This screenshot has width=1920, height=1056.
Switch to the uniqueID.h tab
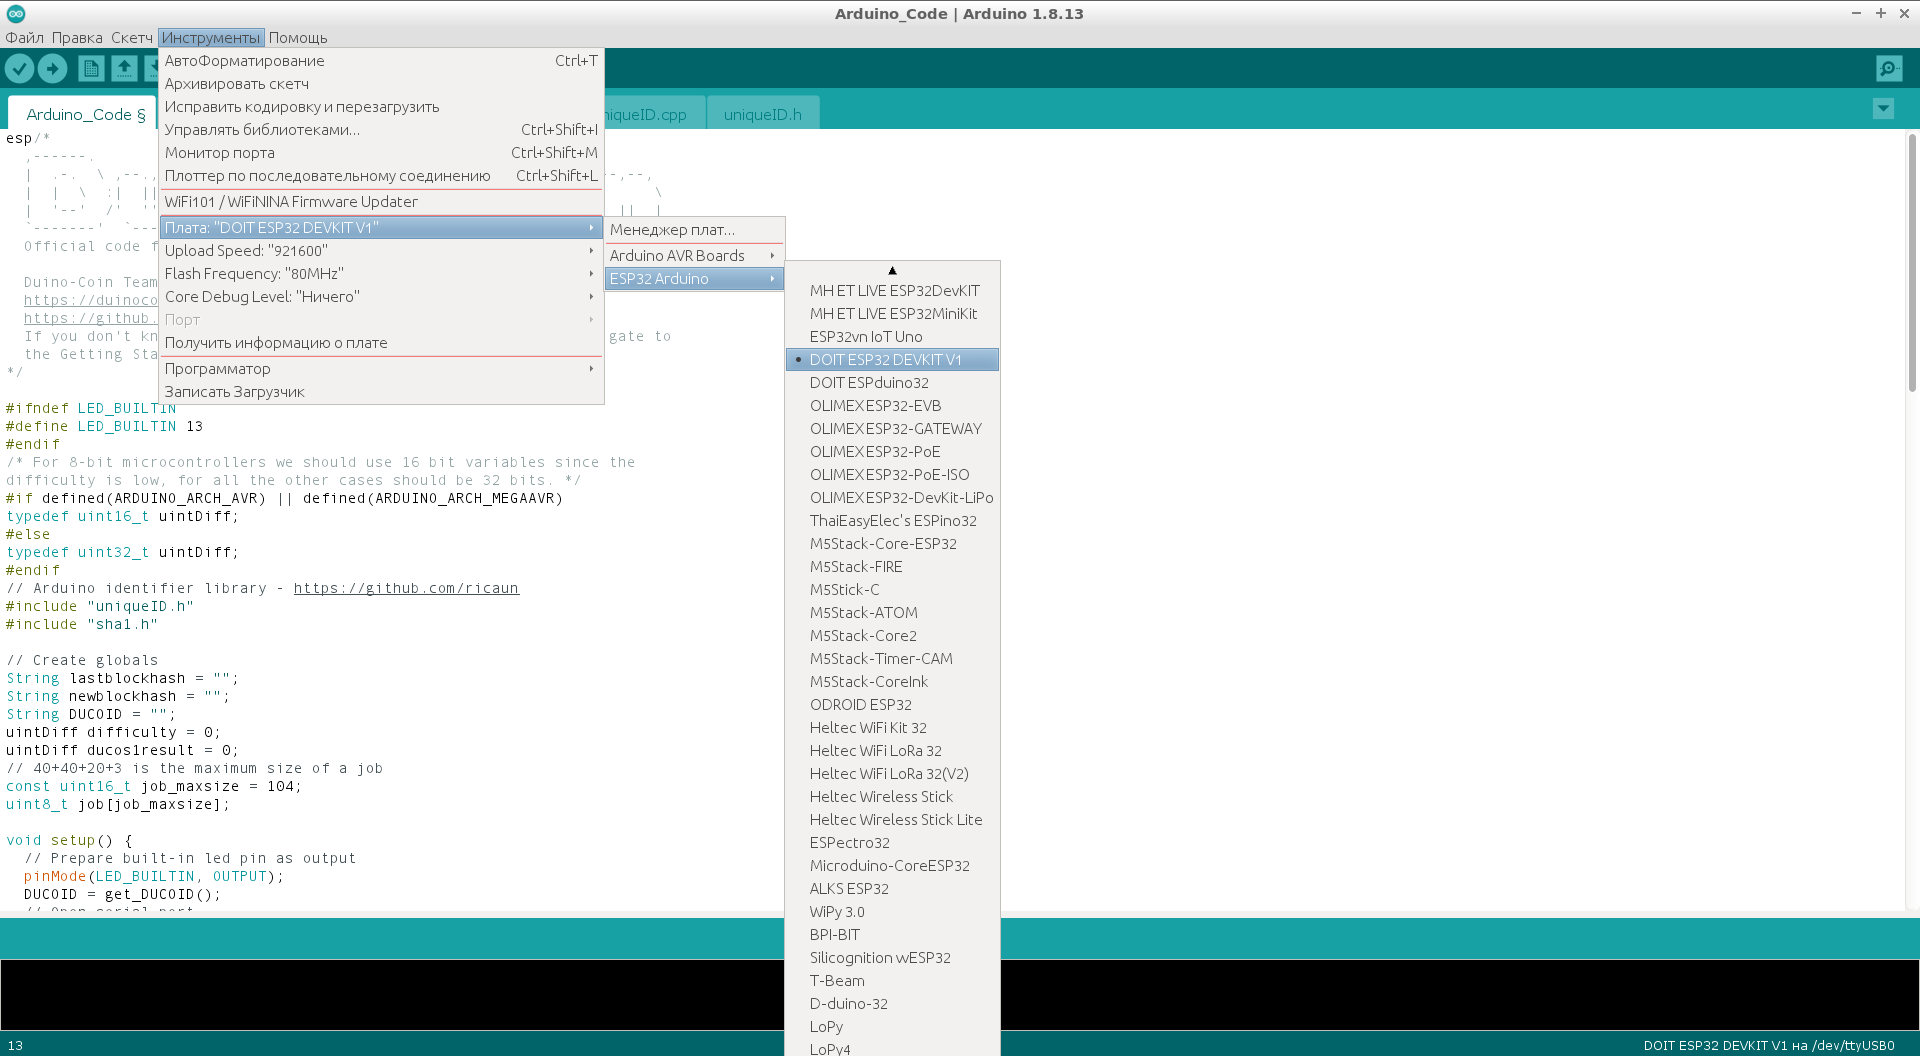point(763,114)
